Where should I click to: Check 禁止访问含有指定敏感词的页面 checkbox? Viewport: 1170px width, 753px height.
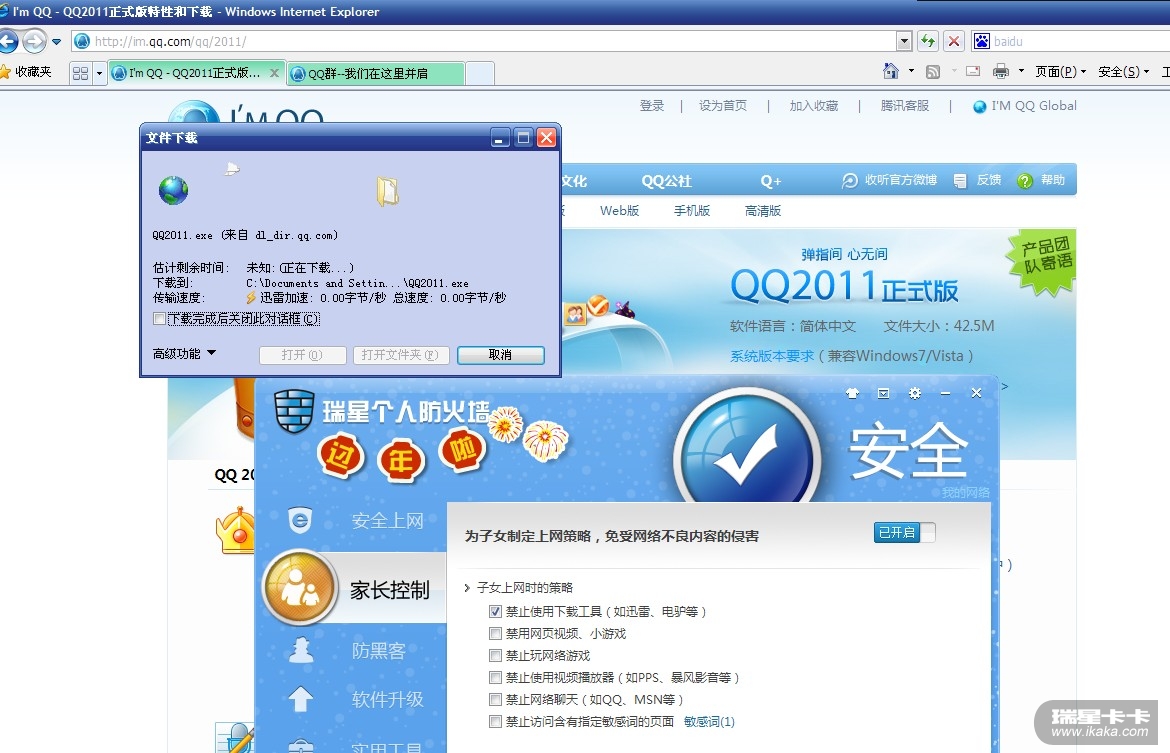click(495, 722)
